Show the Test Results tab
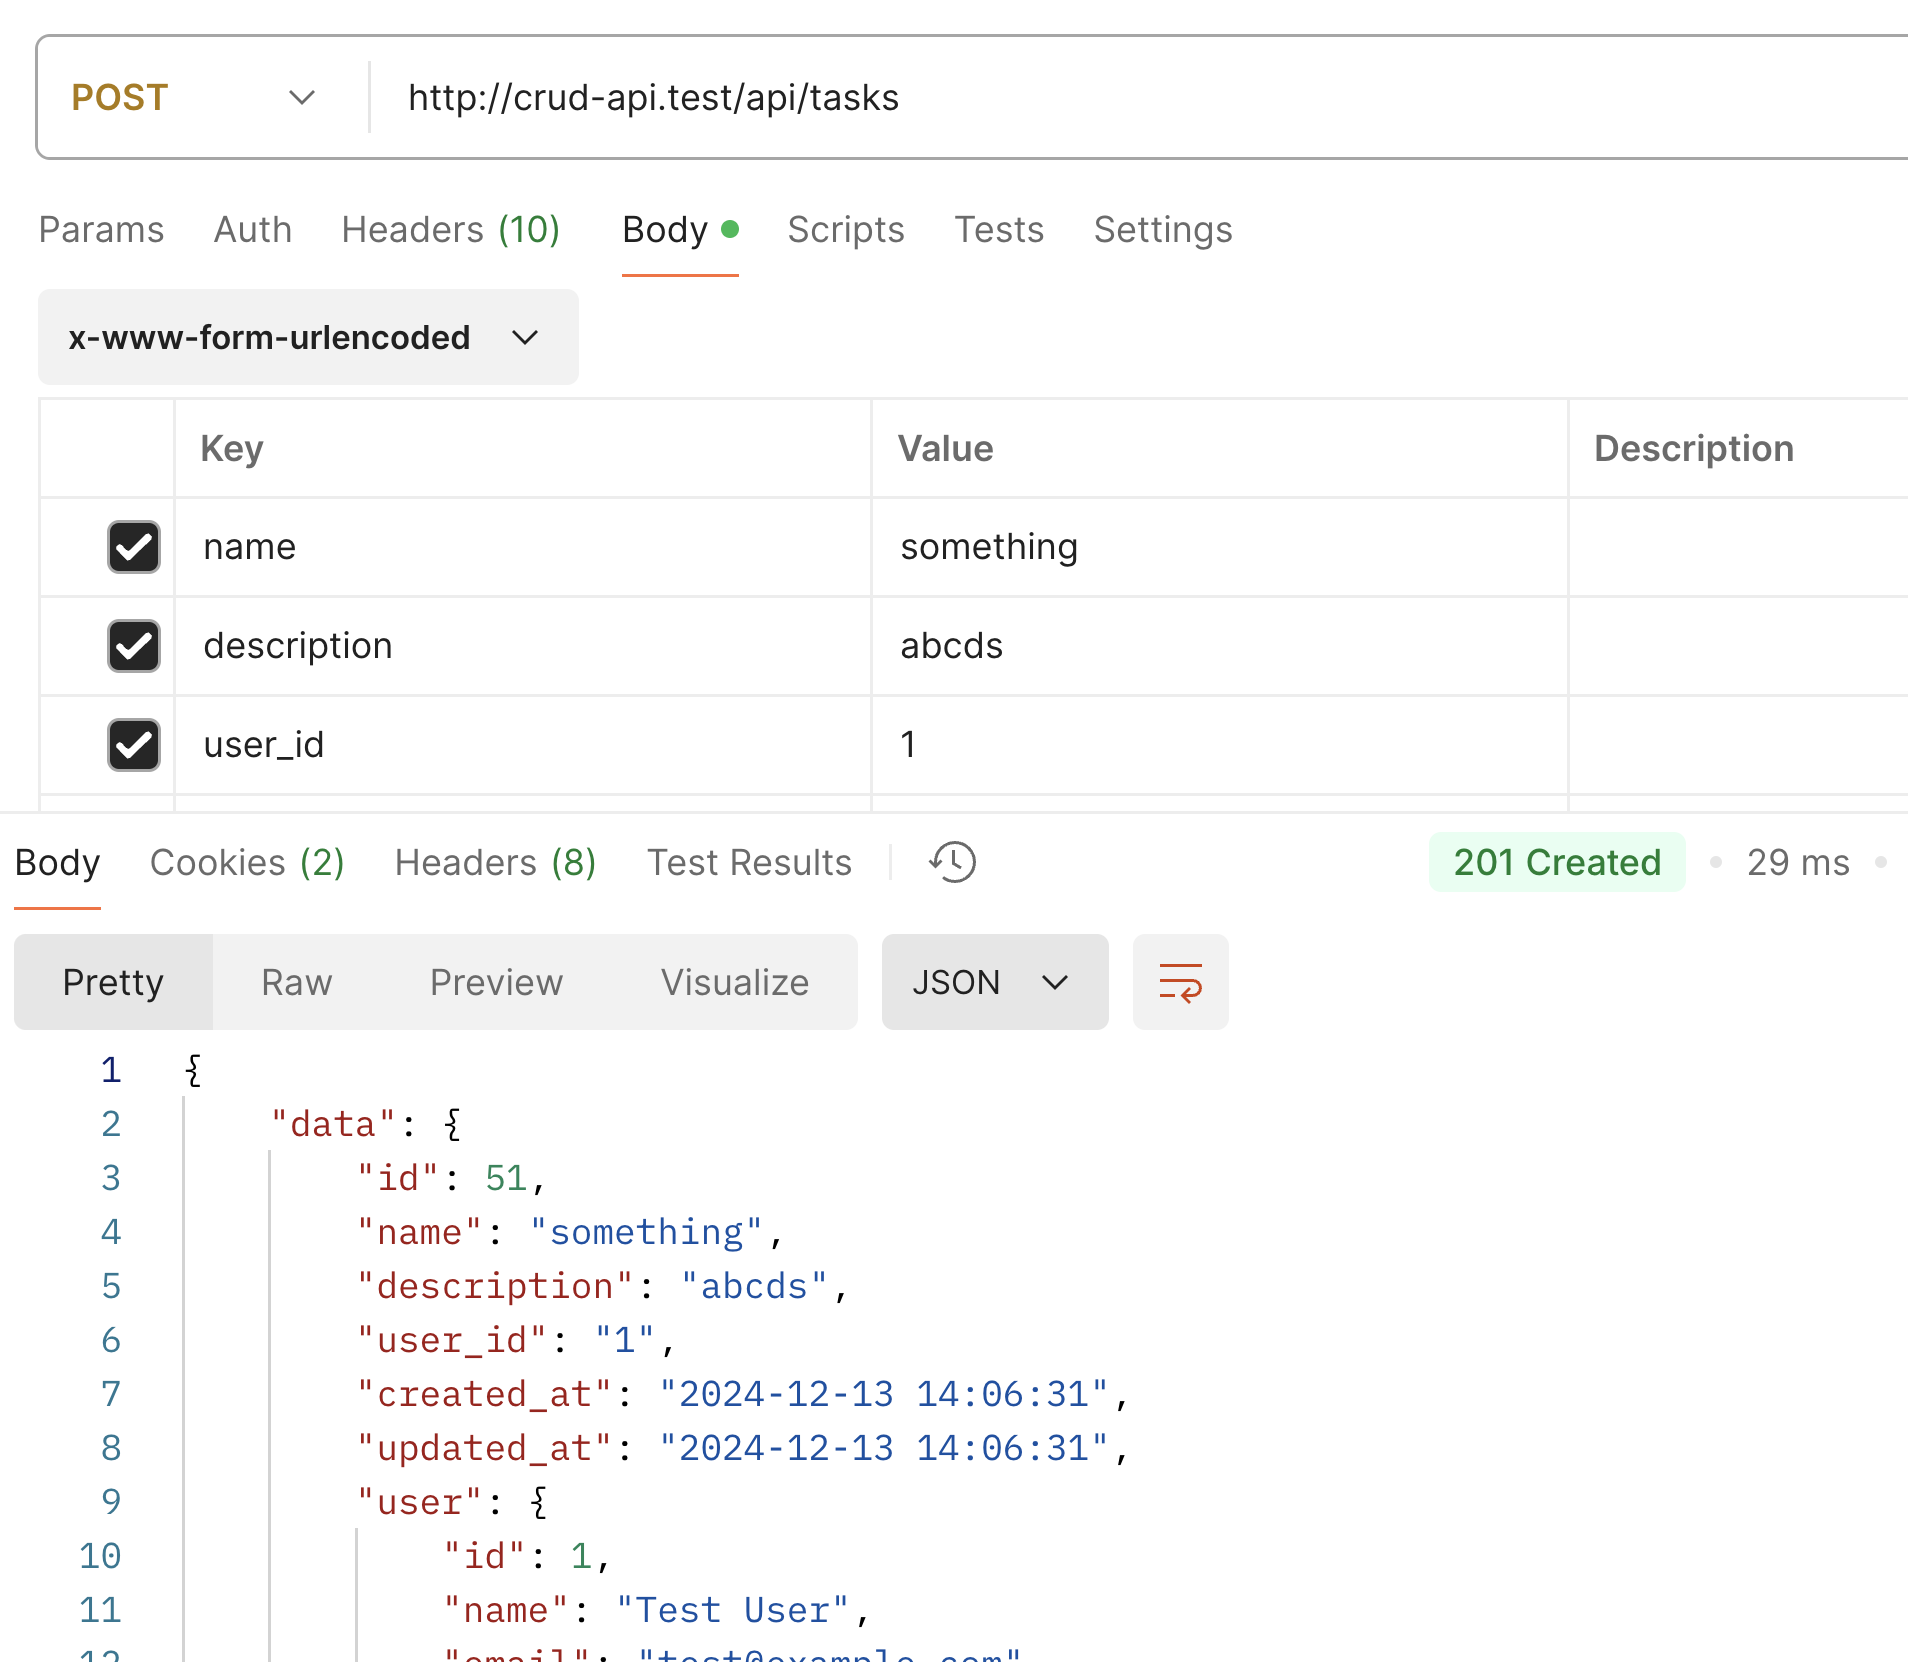This screenshot has width=1908, height=1662. 749,862
